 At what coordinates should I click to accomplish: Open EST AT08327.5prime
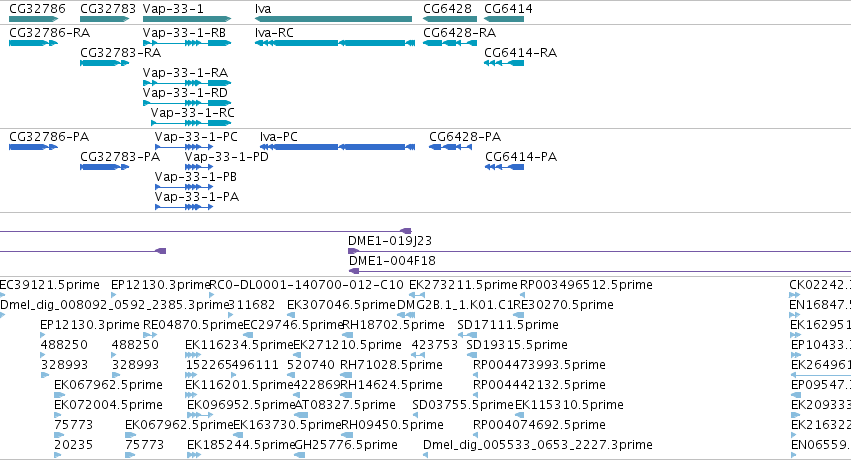click(x=301, y=416)
